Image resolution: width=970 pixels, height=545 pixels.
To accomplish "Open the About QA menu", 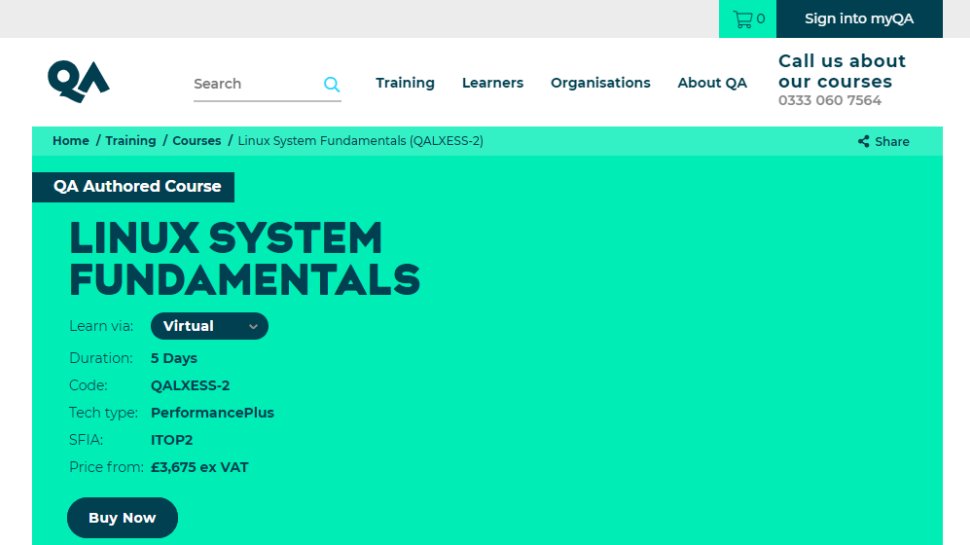I will 712,83.
